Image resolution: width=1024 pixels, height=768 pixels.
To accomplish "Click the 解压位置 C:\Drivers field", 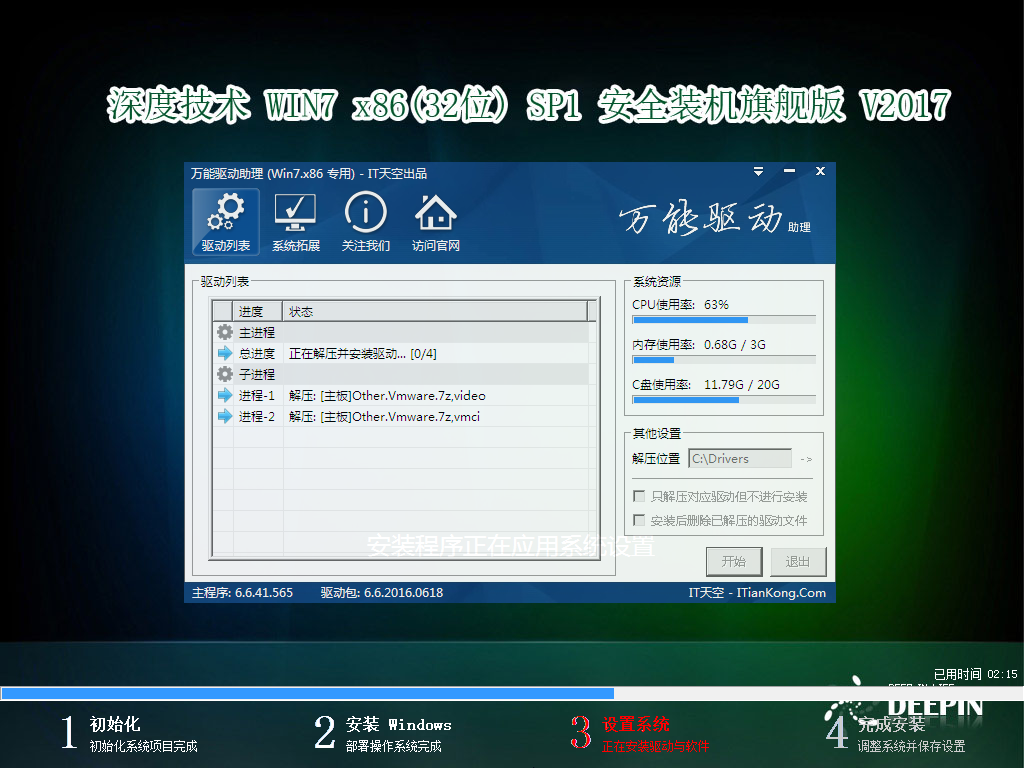I will point(740,458).
